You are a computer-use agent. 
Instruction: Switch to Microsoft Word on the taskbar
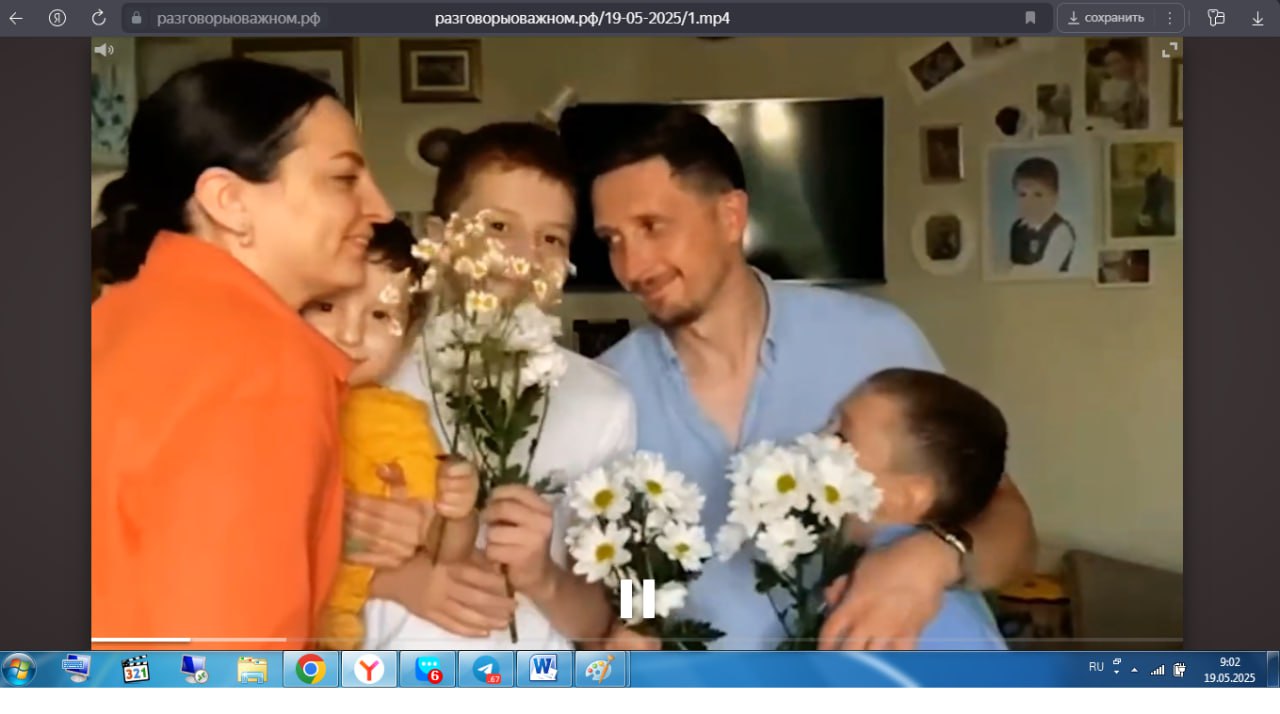click(545, 669)
